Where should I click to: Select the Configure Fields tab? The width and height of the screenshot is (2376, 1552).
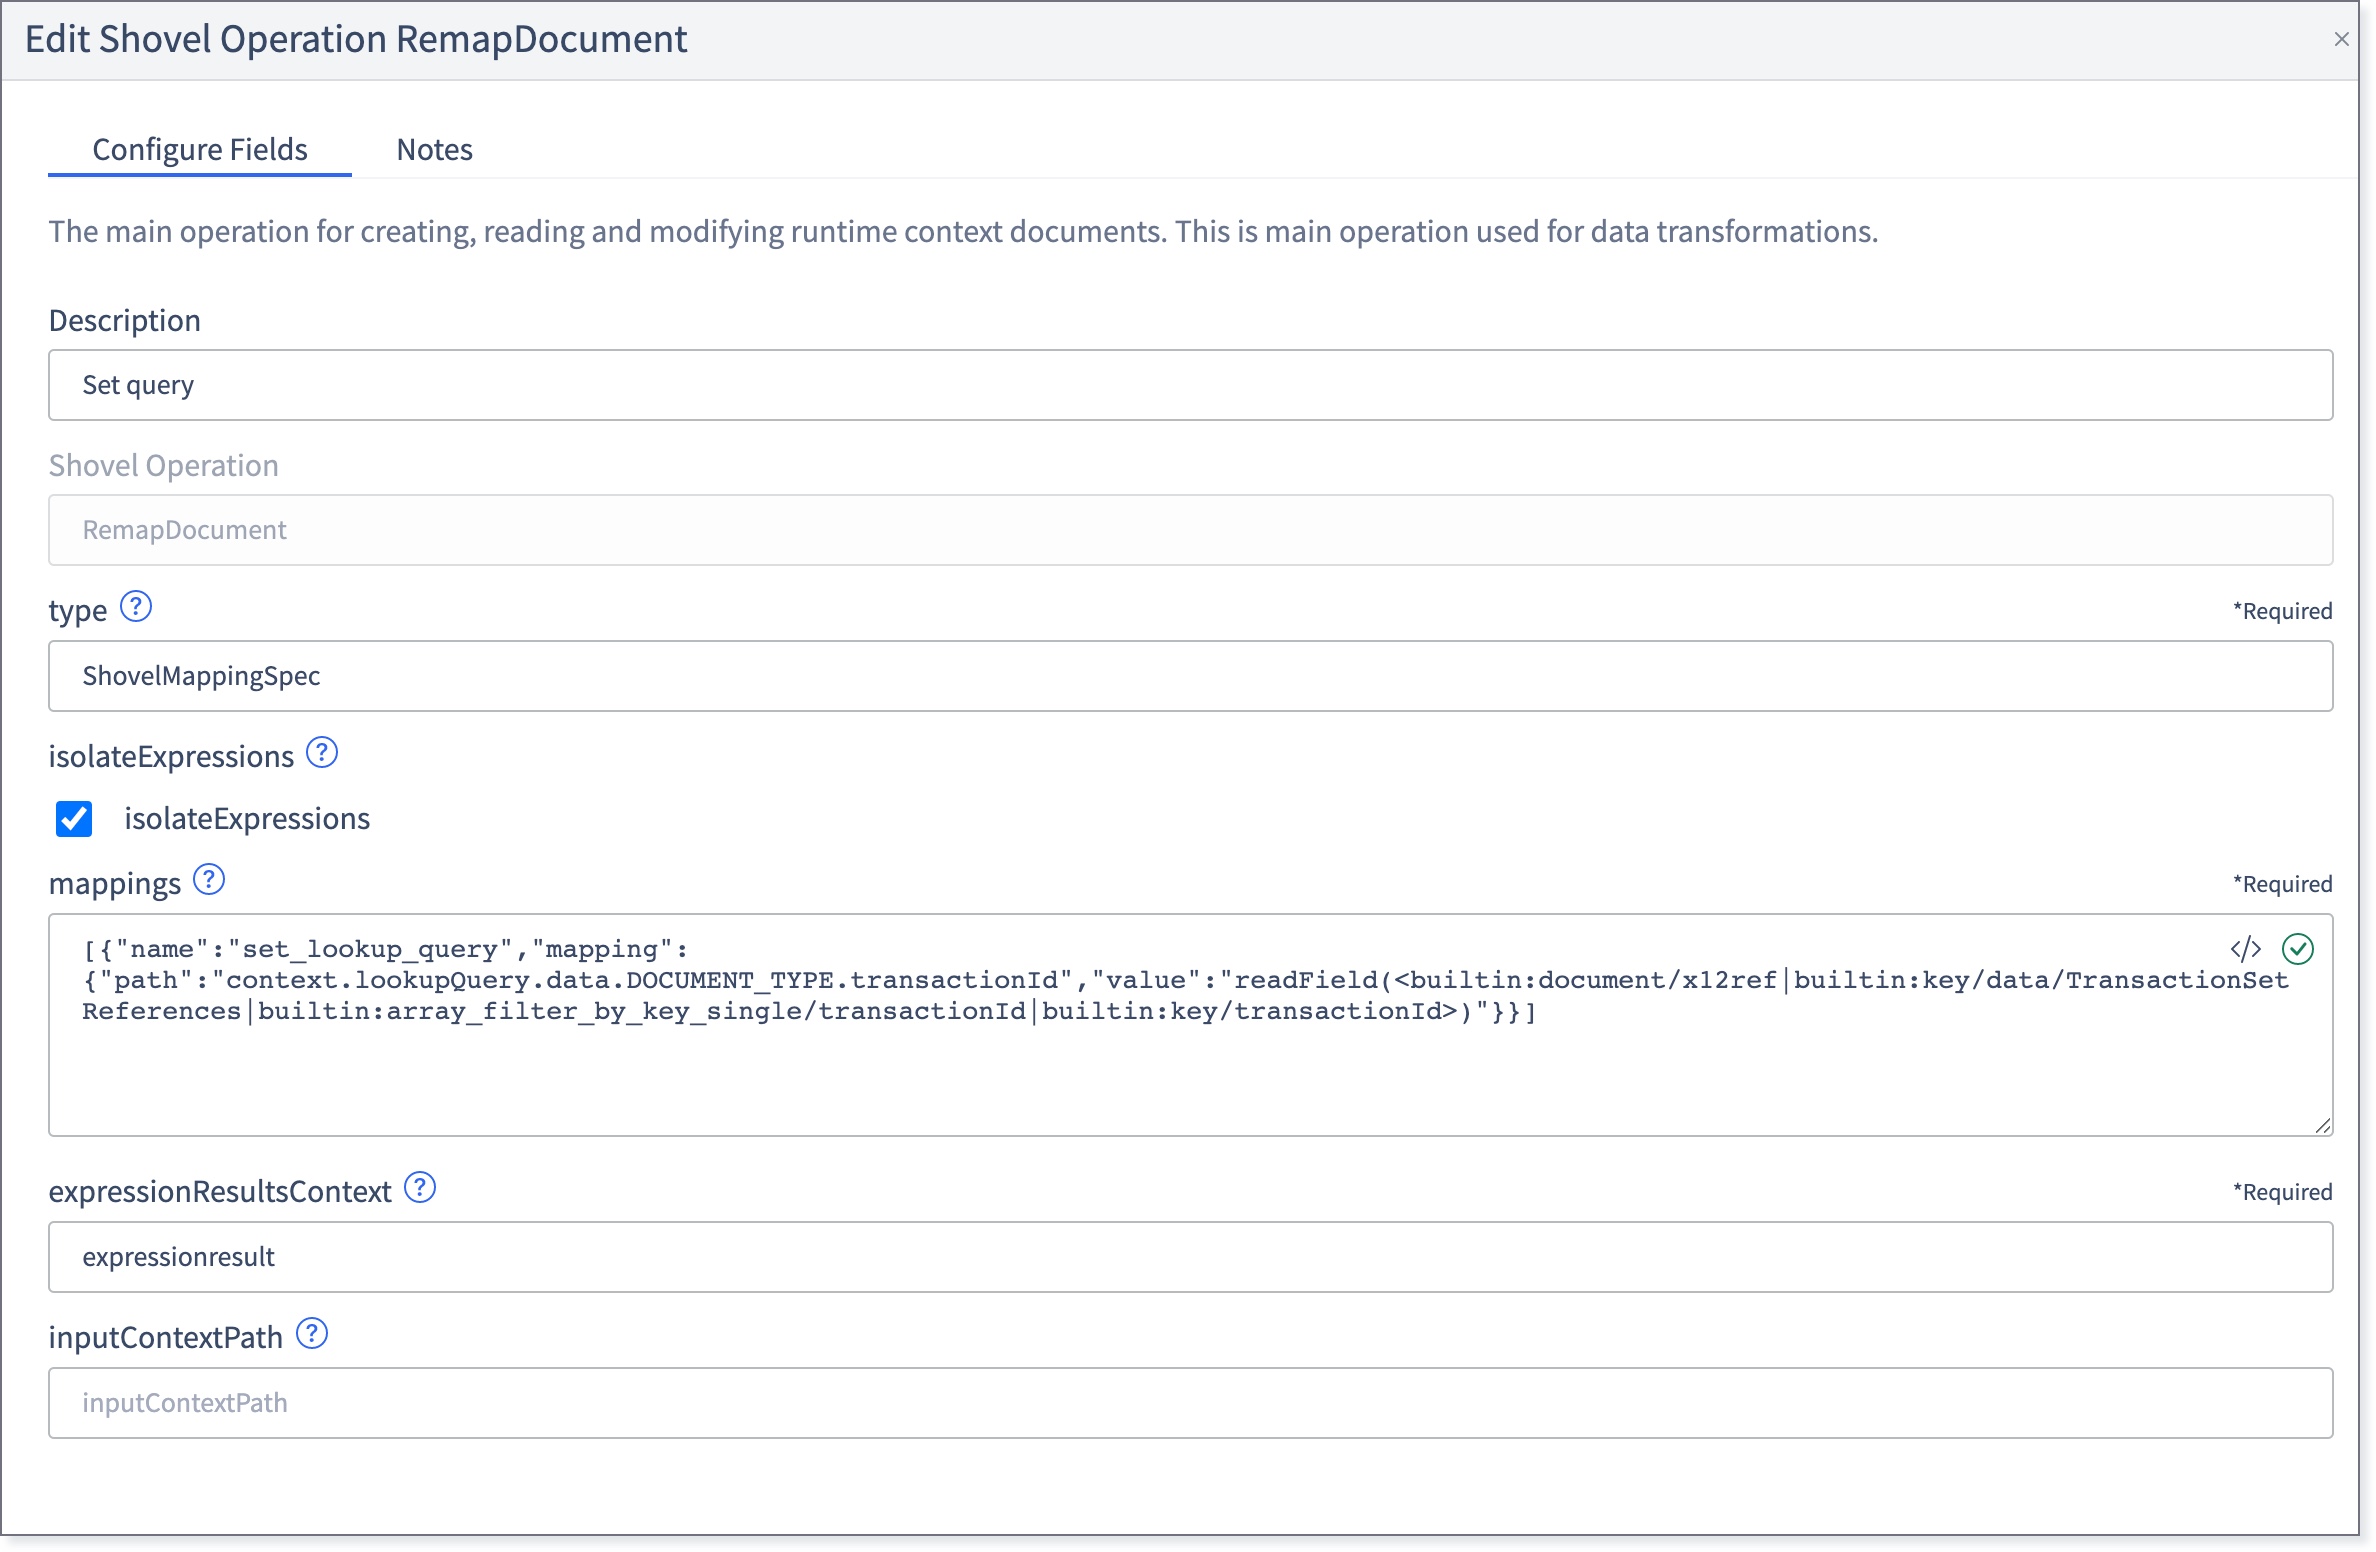(200, 149)
